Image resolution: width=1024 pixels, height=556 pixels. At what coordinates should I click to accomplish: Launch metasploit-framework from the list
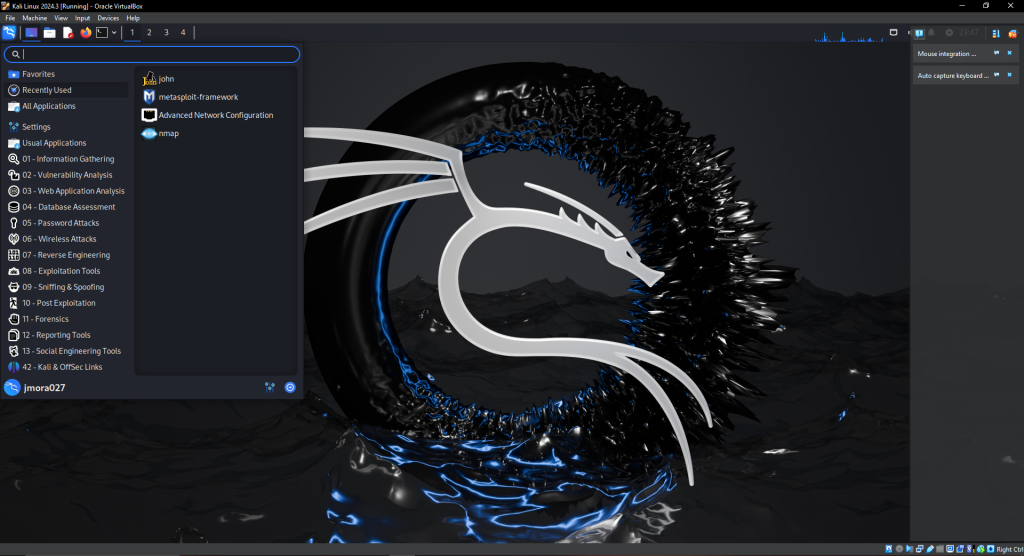[216, 97]
